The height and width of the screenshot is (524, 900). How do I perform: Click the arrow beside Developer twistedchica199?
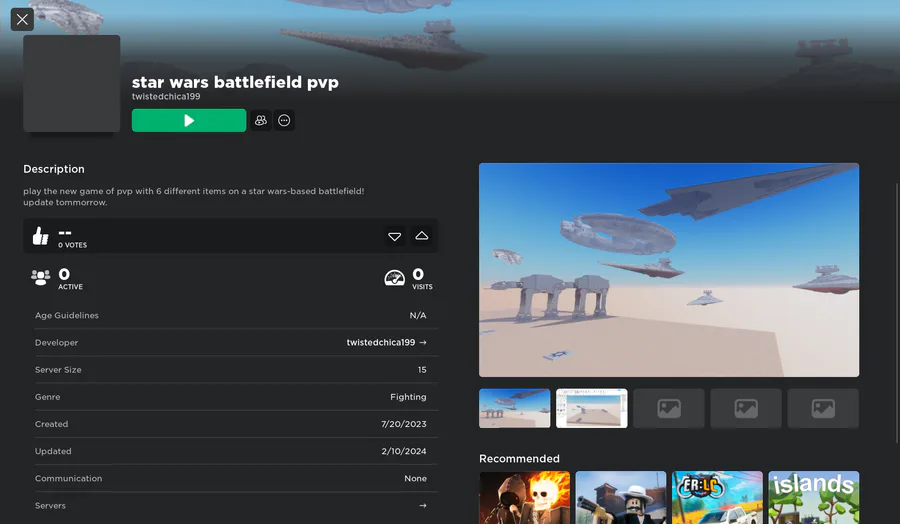423,343
